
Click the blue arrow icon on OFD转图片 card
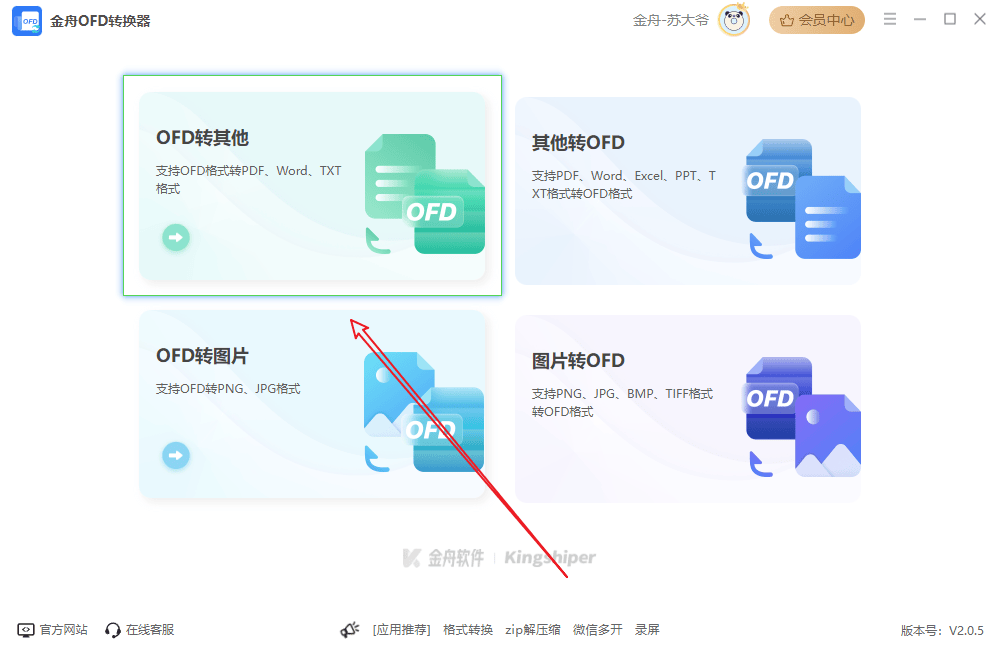point(175,455)
